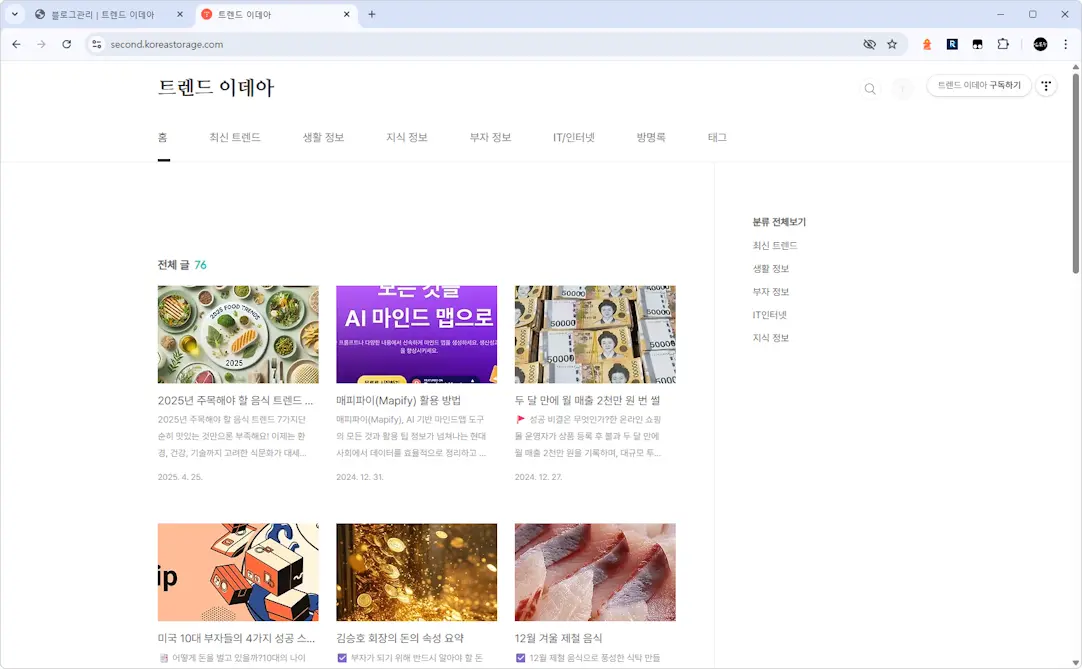Image resolution: width=1082 pixels, height=669 pixels.
Task: Click the Extensions puzzle icon
Action: click(x=1005, y=44)
